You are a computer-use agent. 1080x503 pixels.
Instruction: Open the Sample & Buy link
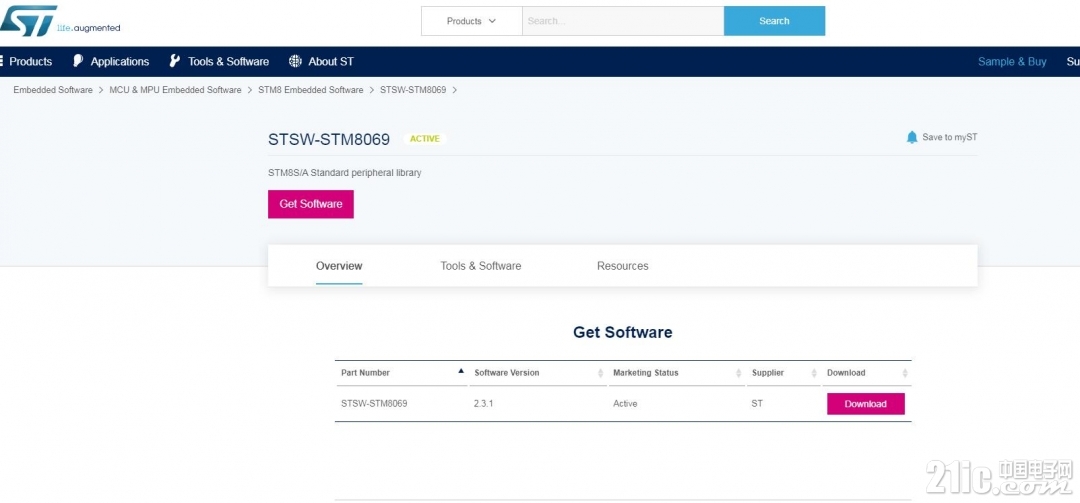pyautogui.click(x=1012, y=61)
